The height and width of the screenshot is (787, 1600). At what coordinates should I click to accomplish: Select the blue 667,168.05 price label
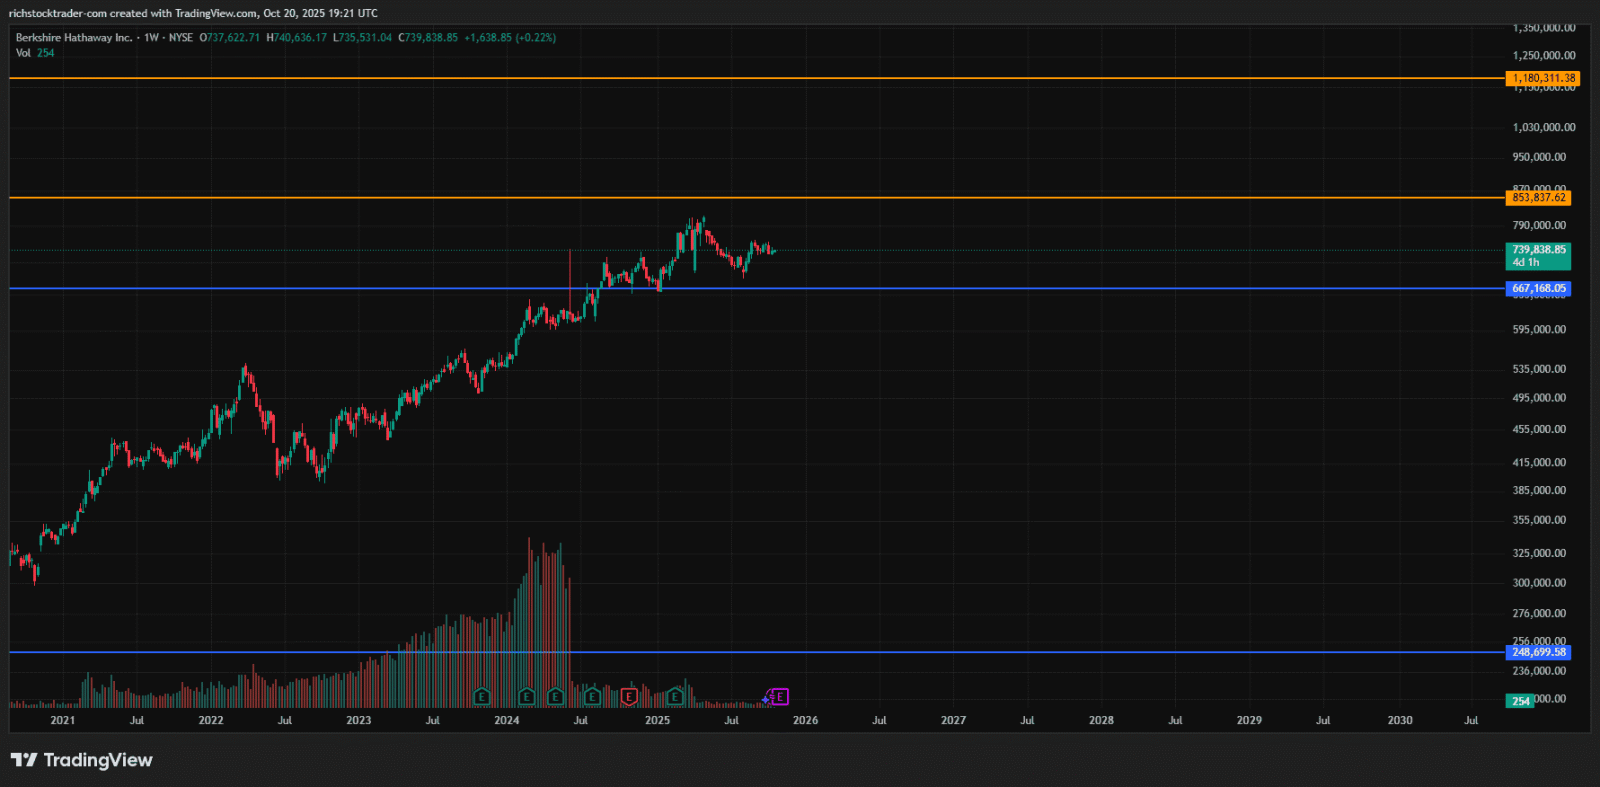click(x=1538, y=289)
